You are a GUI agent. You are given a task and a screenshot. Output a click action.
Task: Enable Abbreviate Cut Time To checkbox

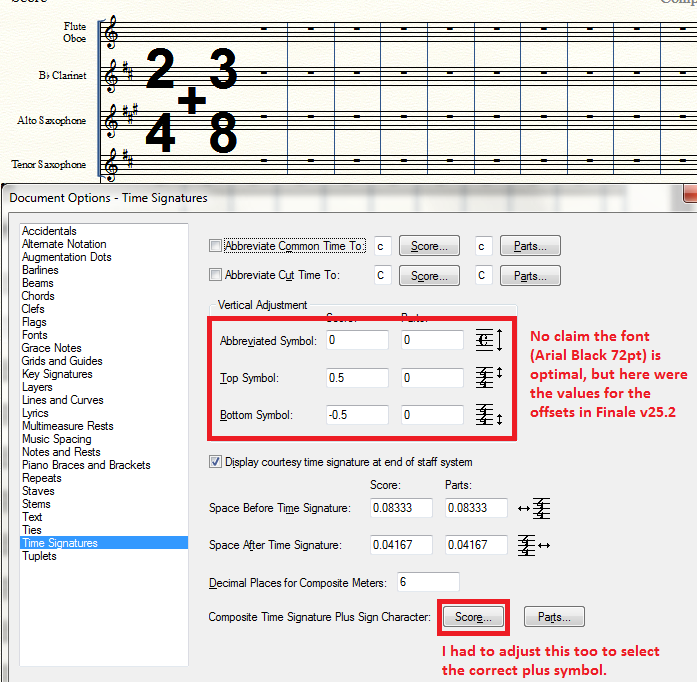point(216,275)
